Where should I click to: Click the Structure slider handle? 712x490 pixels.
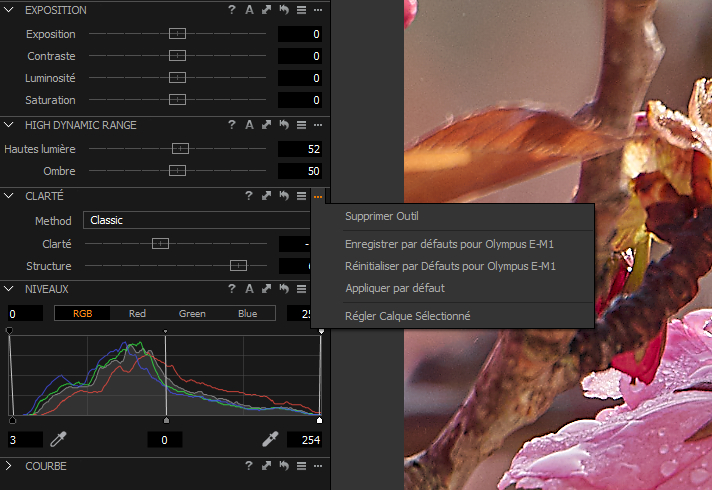point(238,266)
